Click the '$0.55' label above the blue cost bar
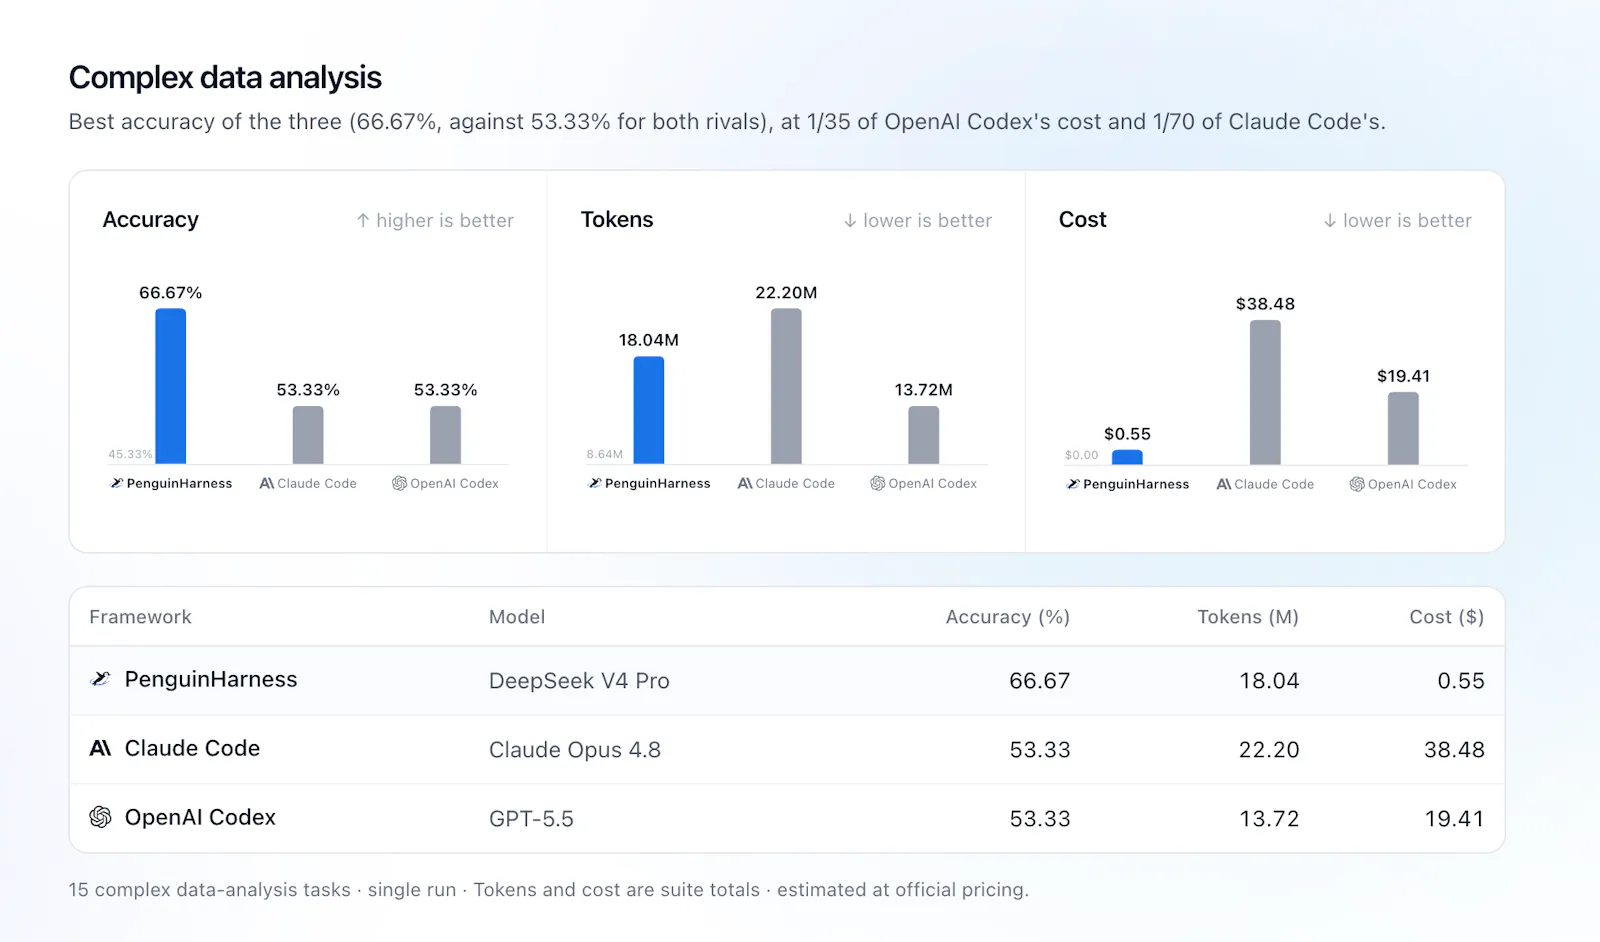Viewport: 1600px width, 942px height. tap(1127, 434)
